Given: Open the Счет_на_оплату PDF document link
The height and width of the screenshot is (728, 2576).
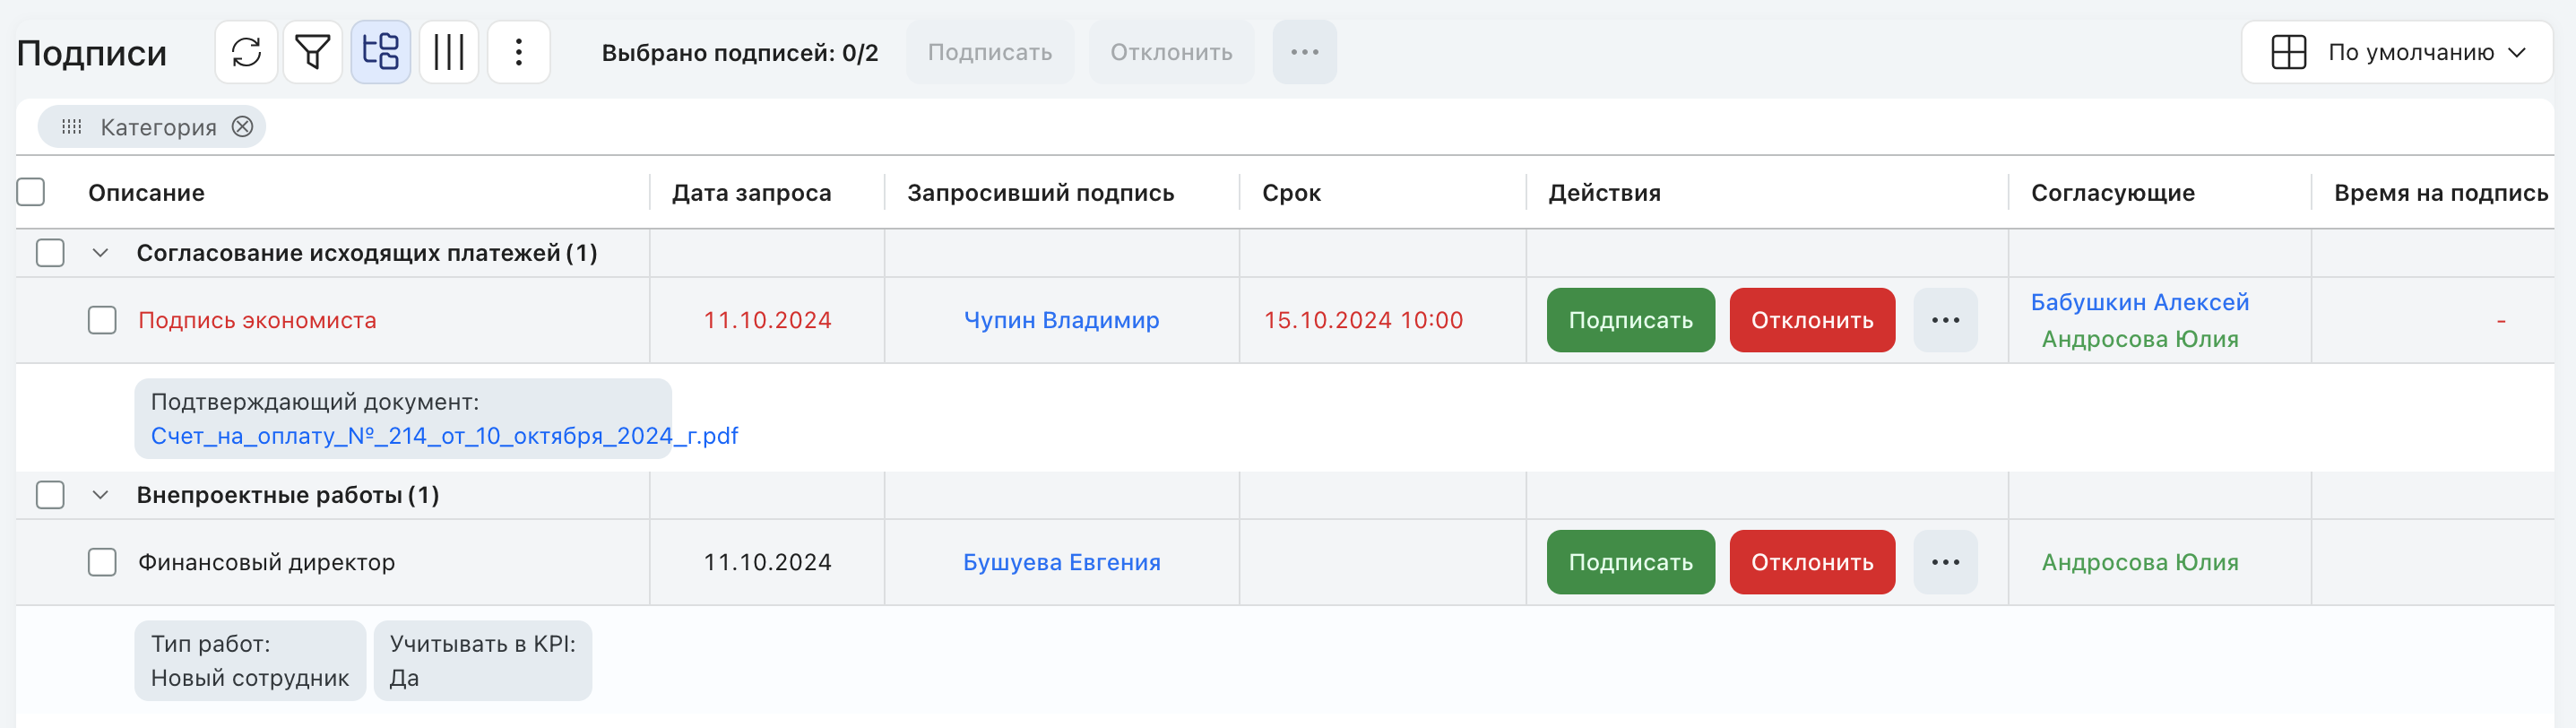Looking at the screenshot, I should [x=444, y=436].
